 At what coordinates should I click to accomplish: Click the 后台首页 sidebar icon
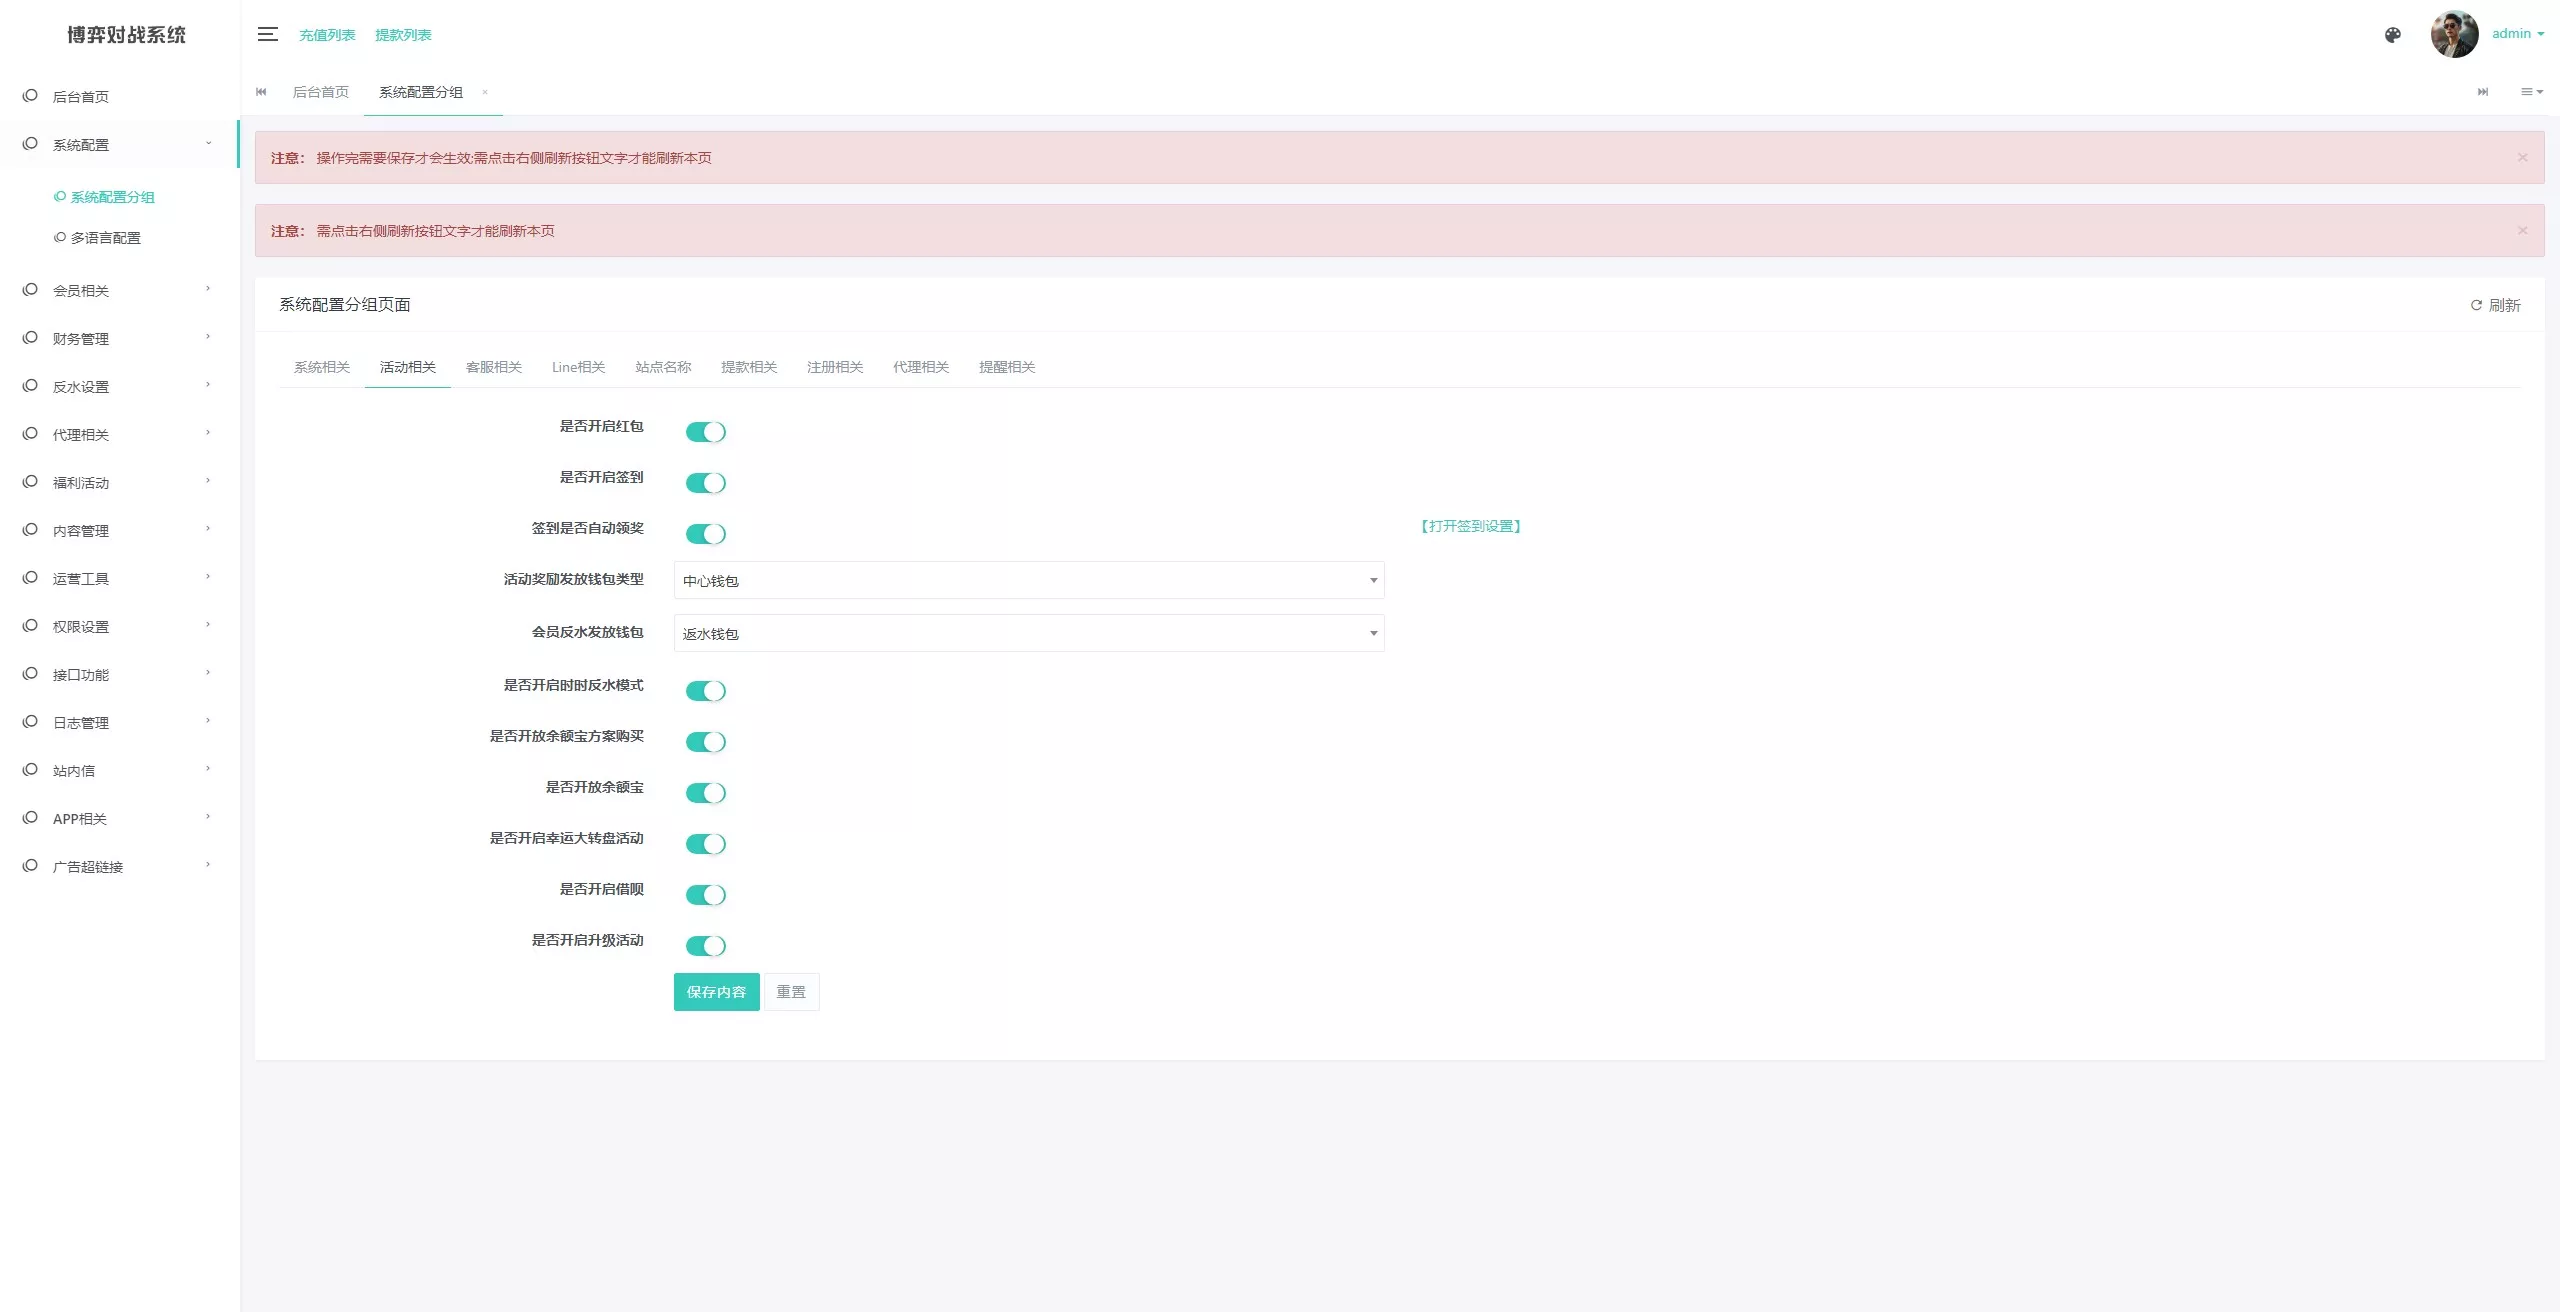click(30, 96)
